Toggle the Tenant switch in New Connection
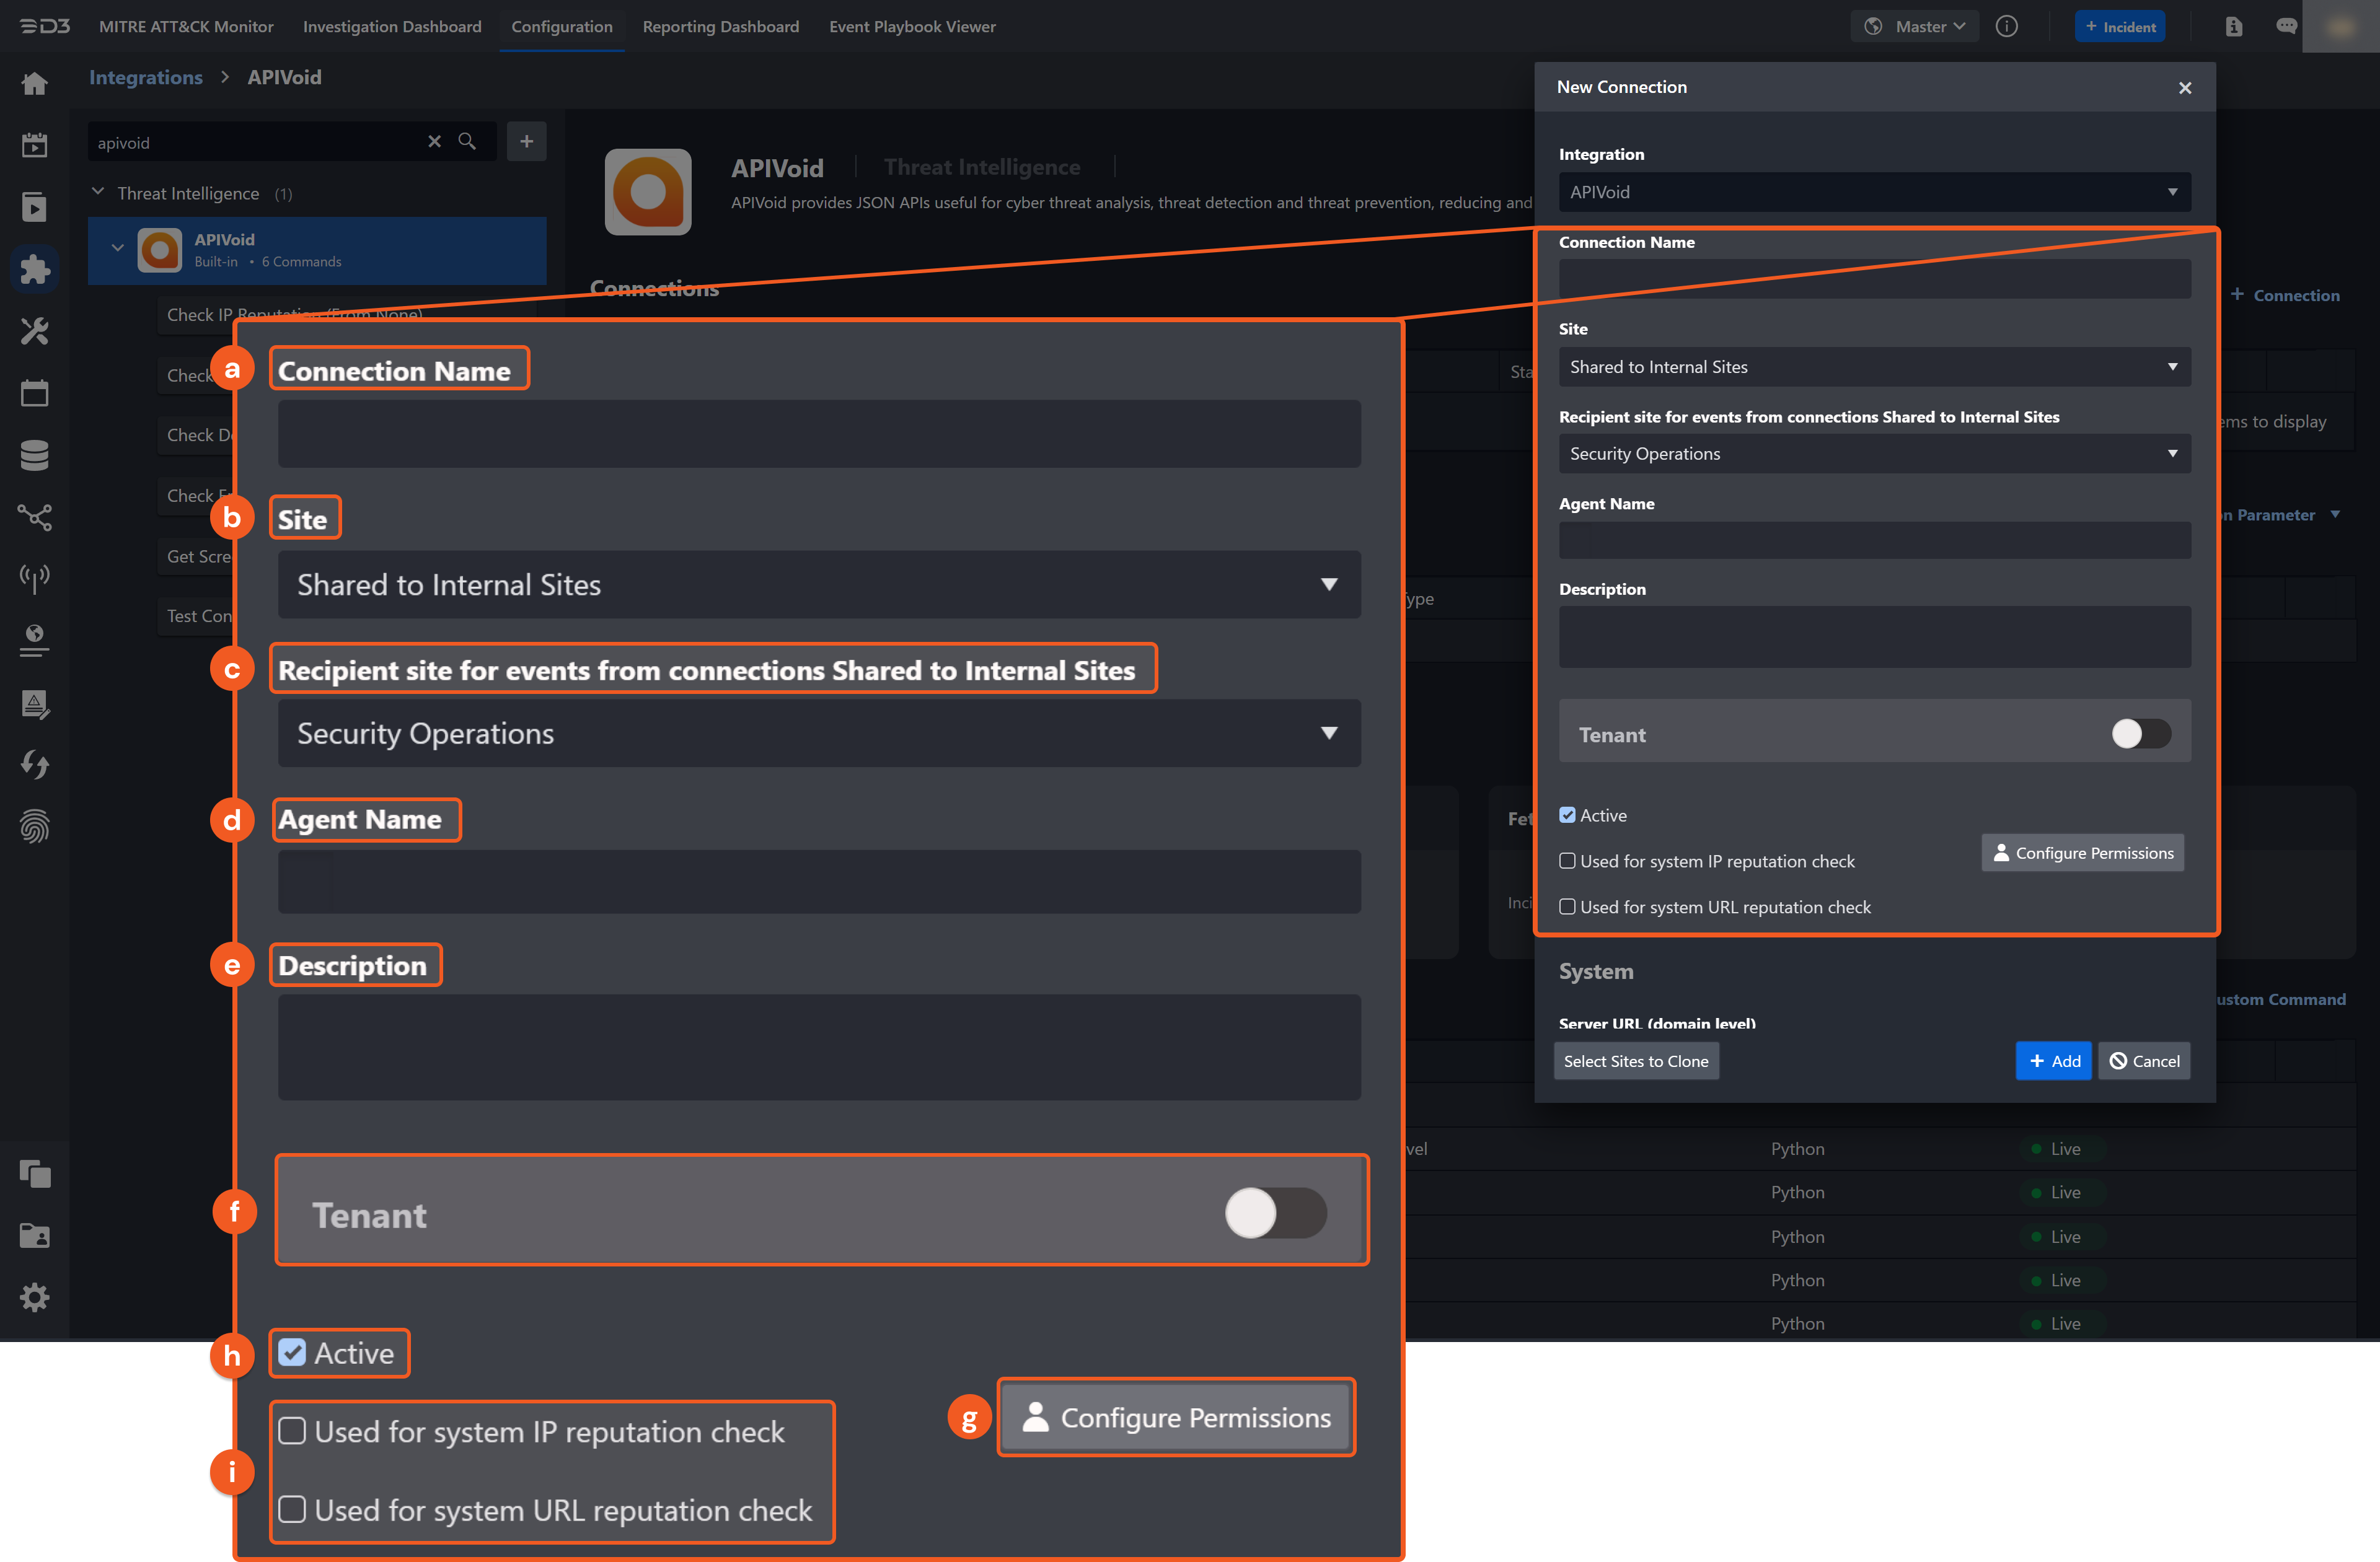Screen dimensions: 2380x1562 [2140, 734]
